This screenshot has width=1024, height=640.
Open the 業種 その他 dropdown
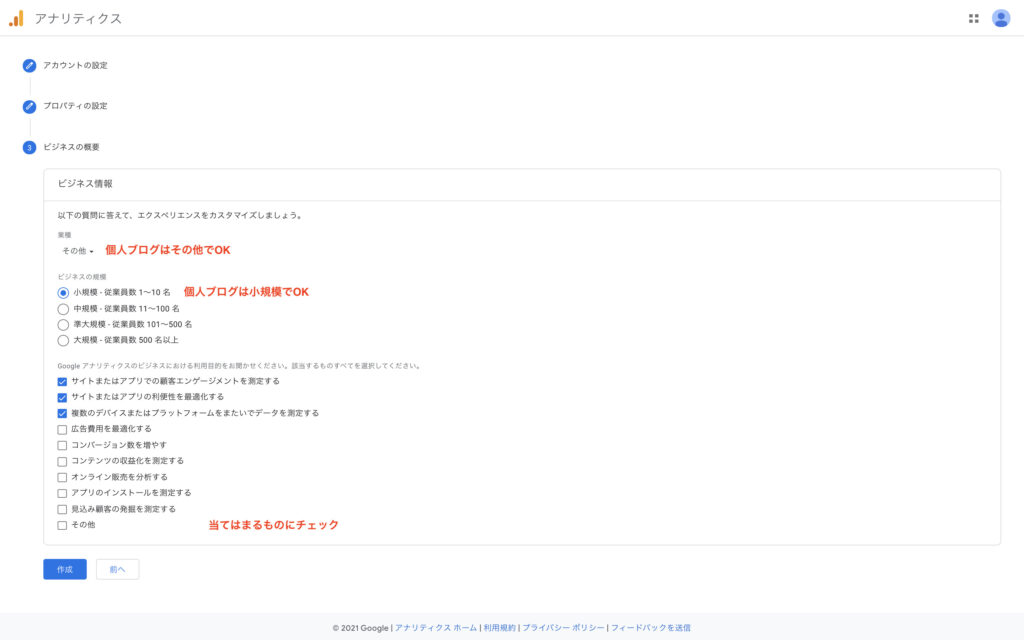pyautogui.click(x=78, y=251)
